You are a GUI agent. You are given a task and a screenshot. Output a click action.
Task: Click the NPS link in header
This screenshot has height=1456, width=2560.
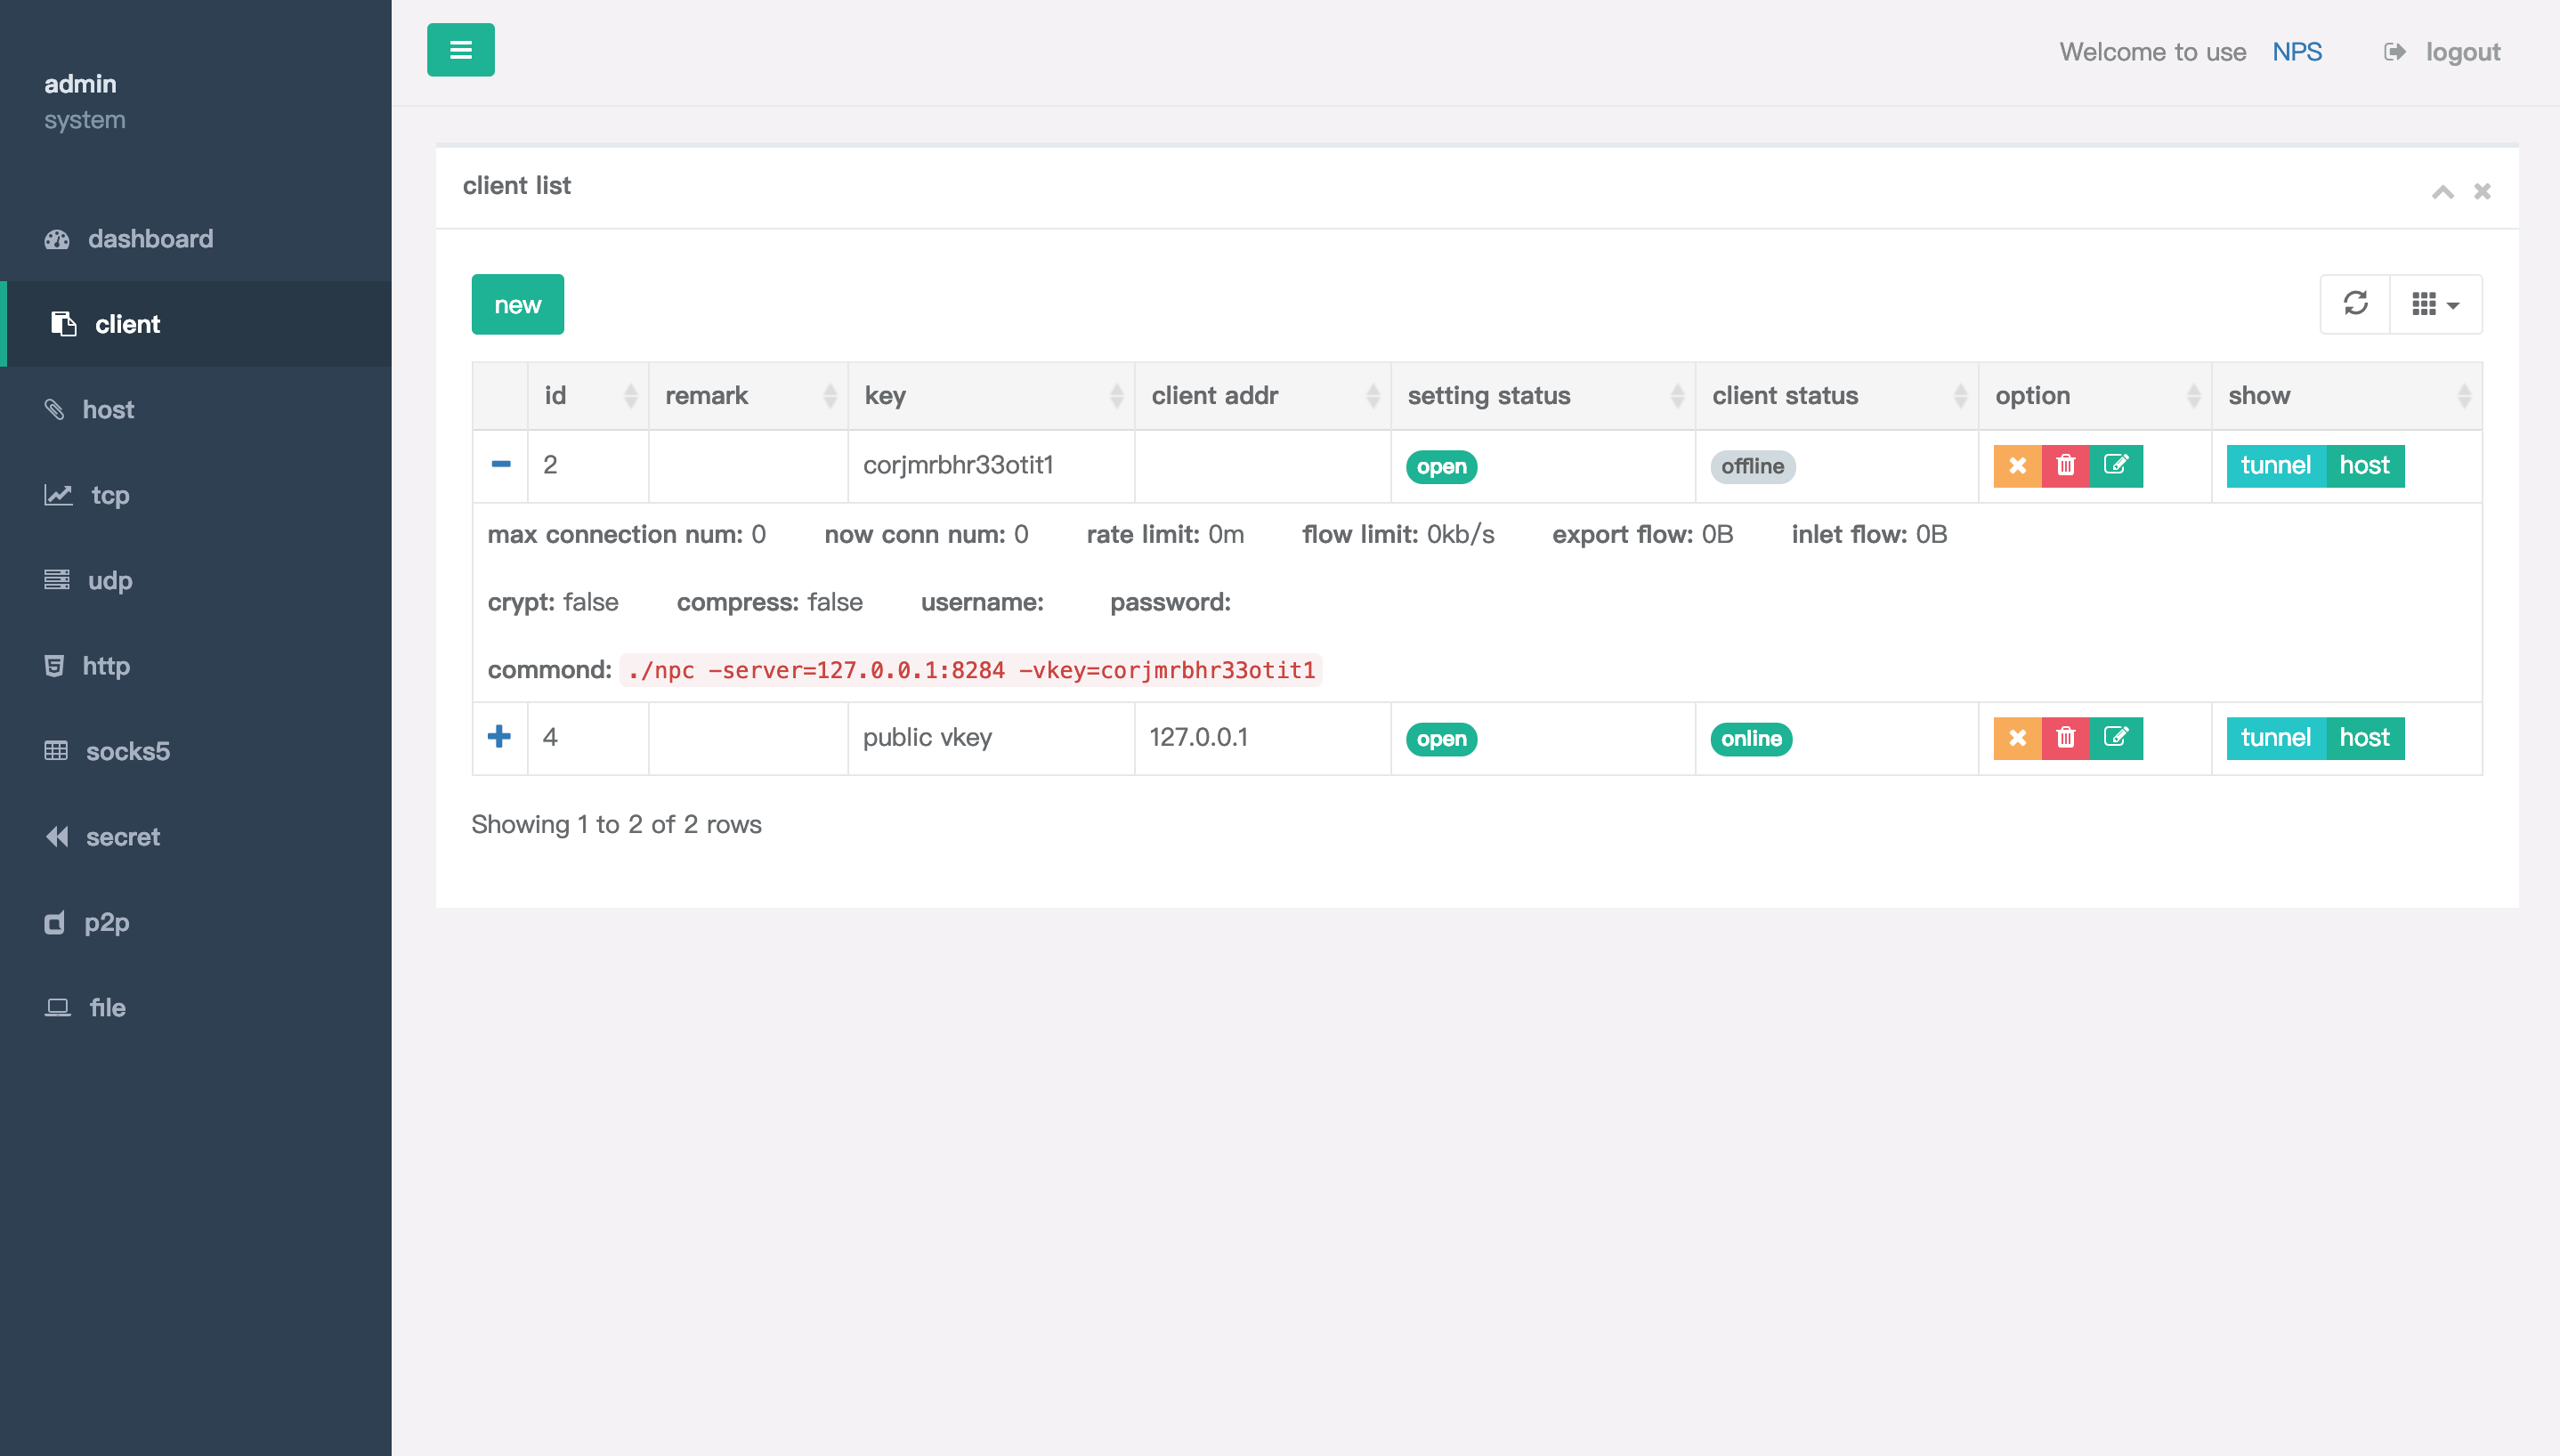coord(2297,52)
